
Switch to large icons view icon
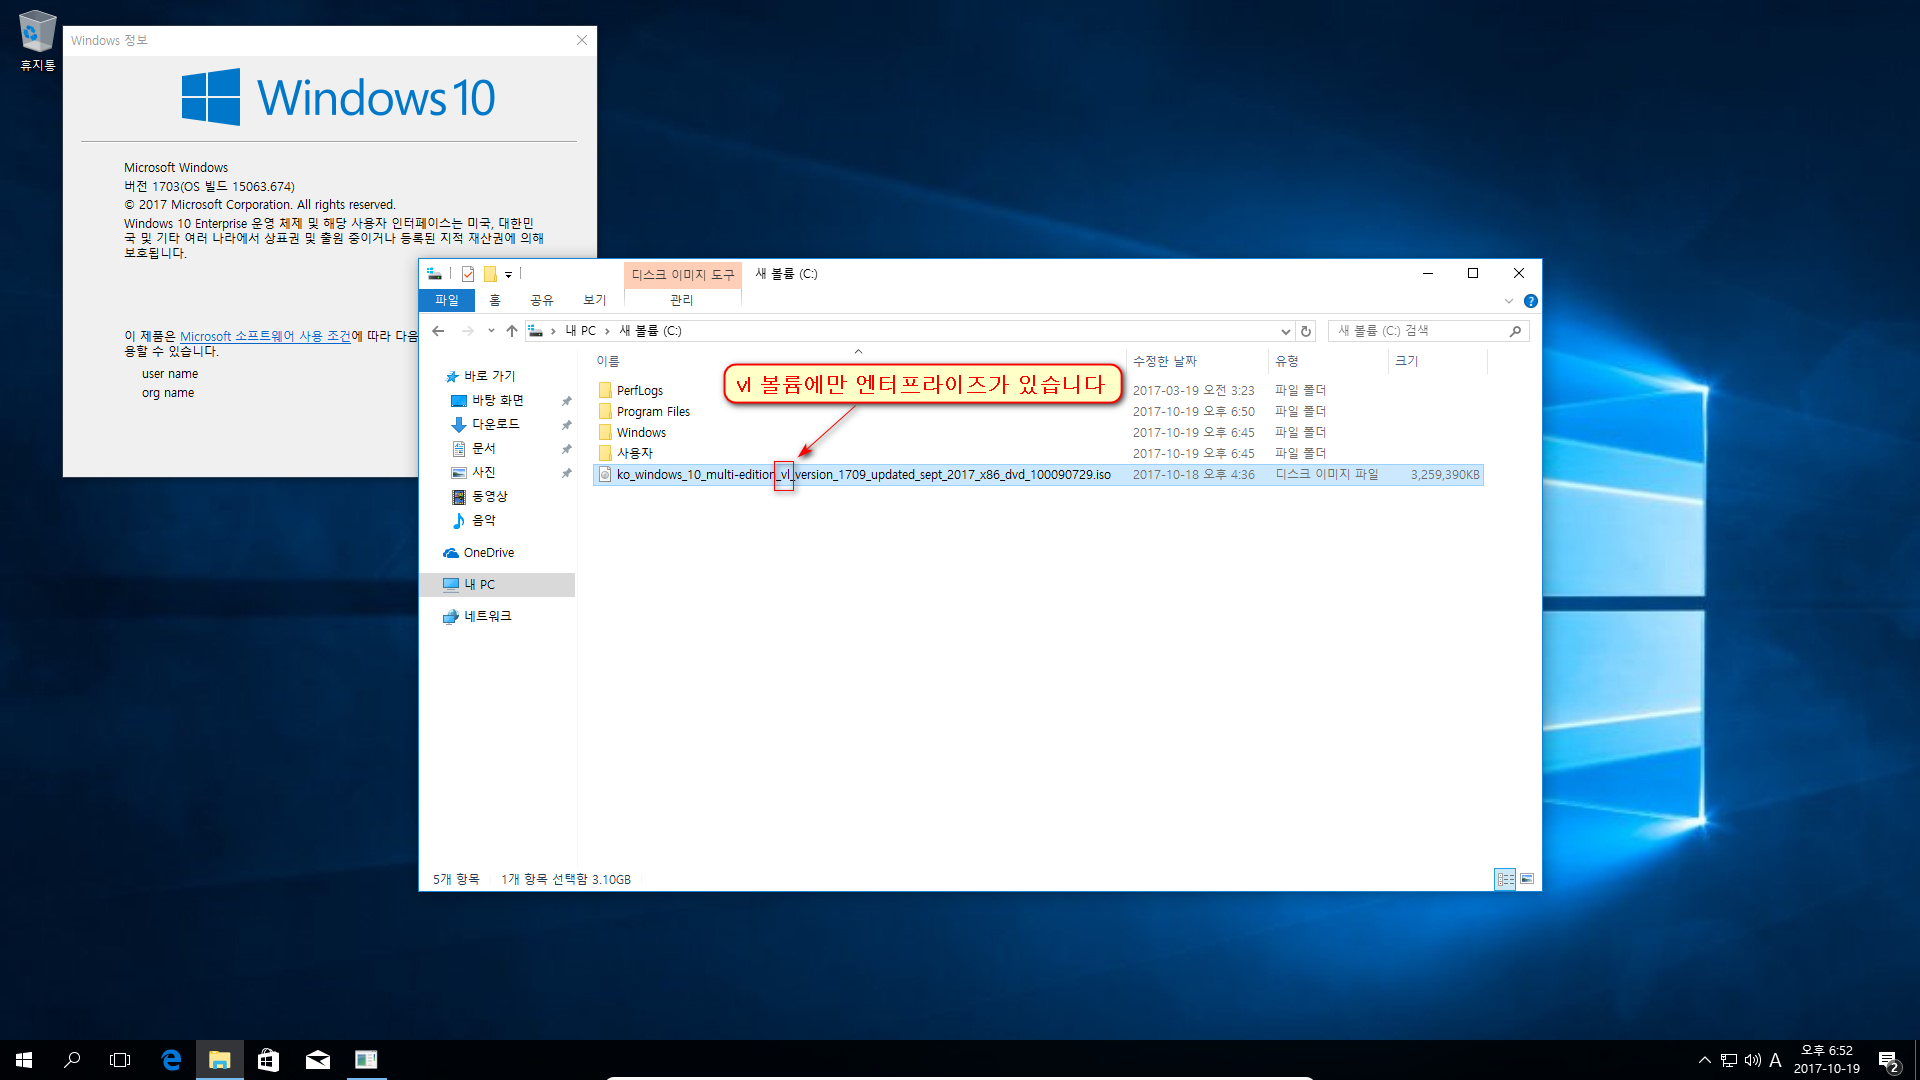pyautogui.click(x=1527, y=879)
